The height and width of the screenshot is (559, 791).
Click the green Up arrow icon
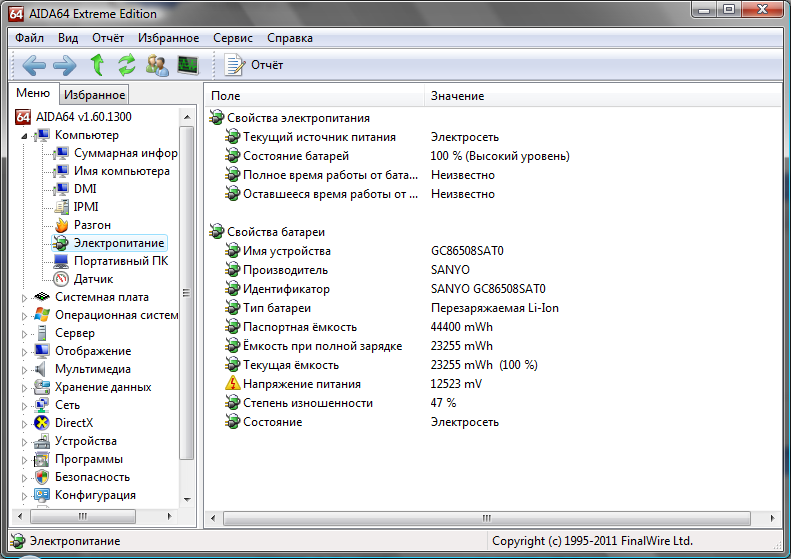pyautogui.click(x=97, y=65)
